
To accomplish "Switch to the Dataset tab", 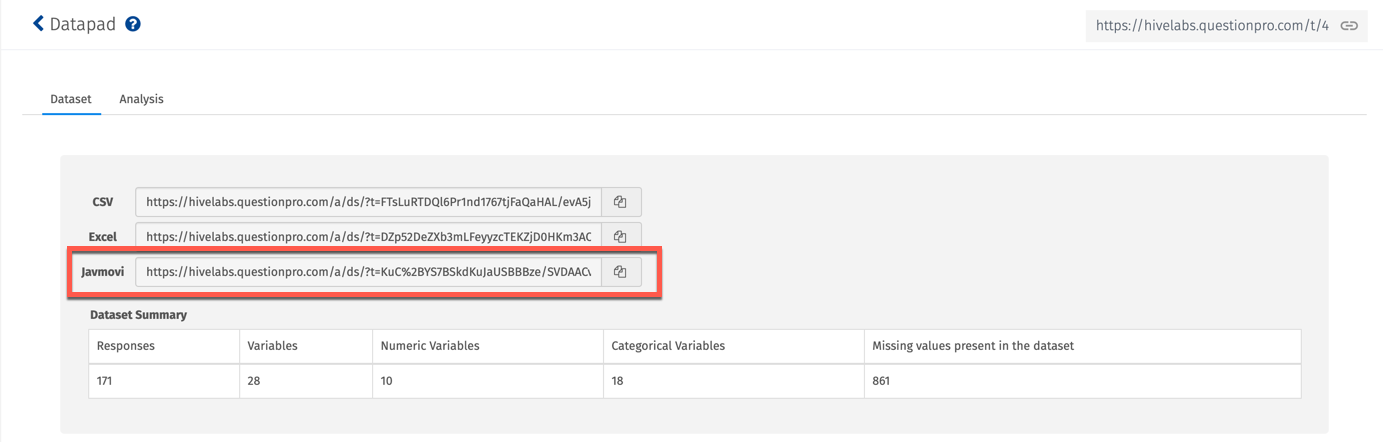I will [x=71, y=99].
